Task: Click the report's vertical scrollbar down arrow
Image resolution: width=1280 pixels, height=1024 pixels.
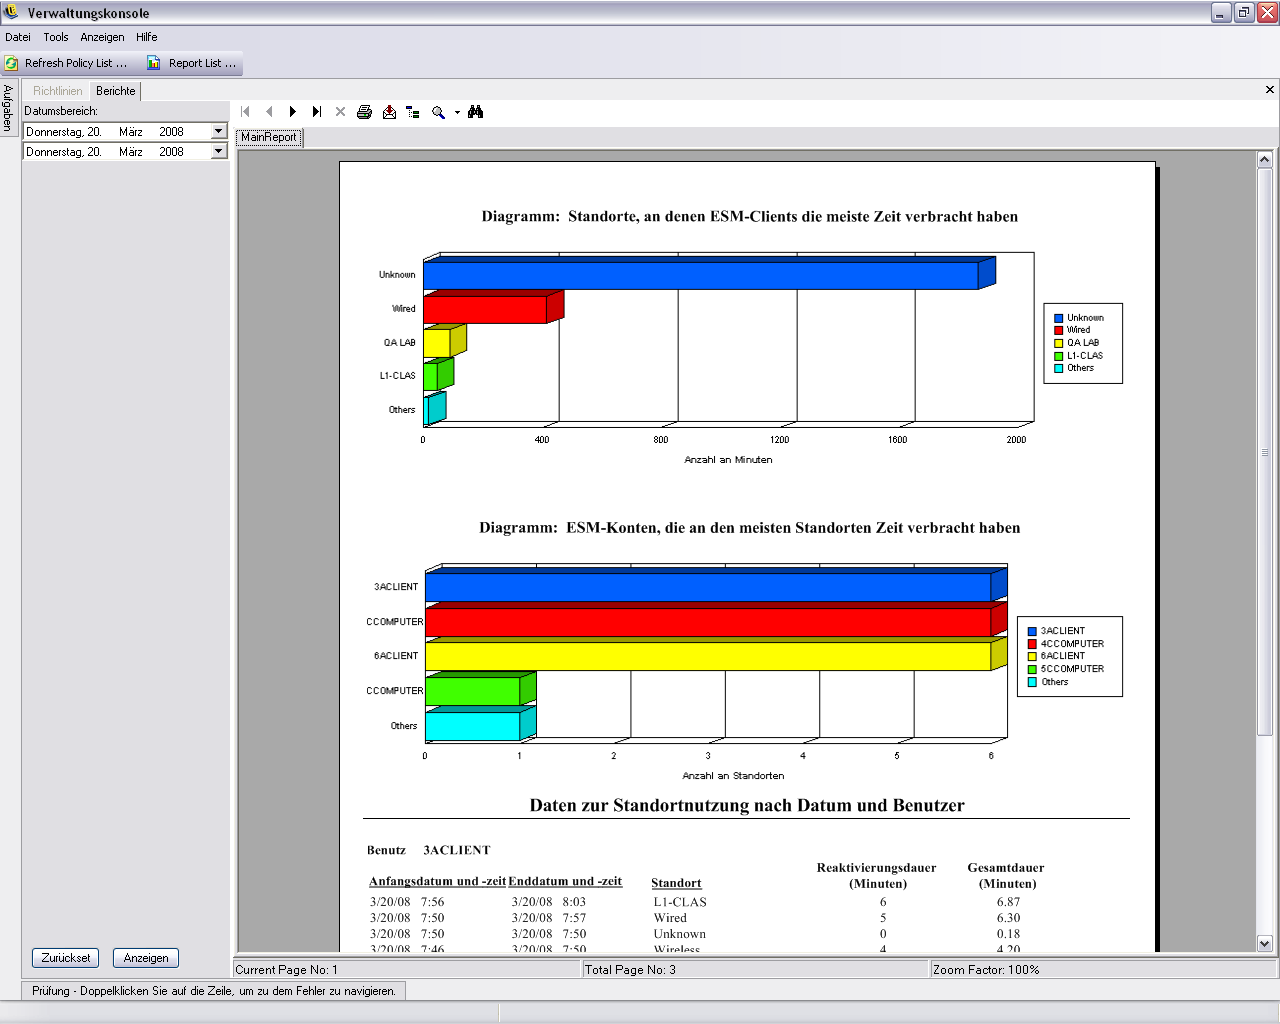Action: coord(1264,943)
